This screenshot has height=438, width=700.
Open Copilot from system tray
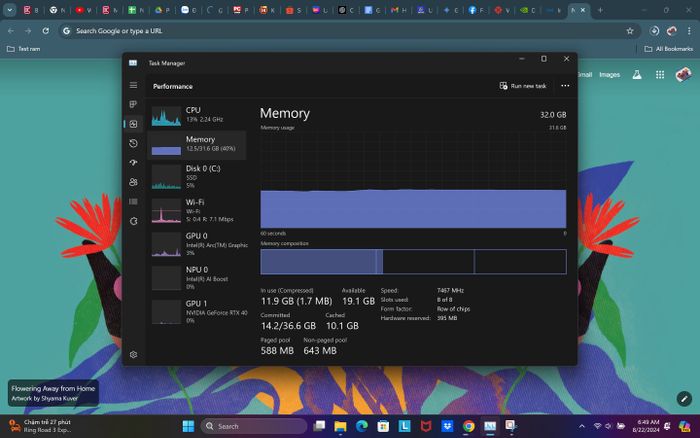684,426
